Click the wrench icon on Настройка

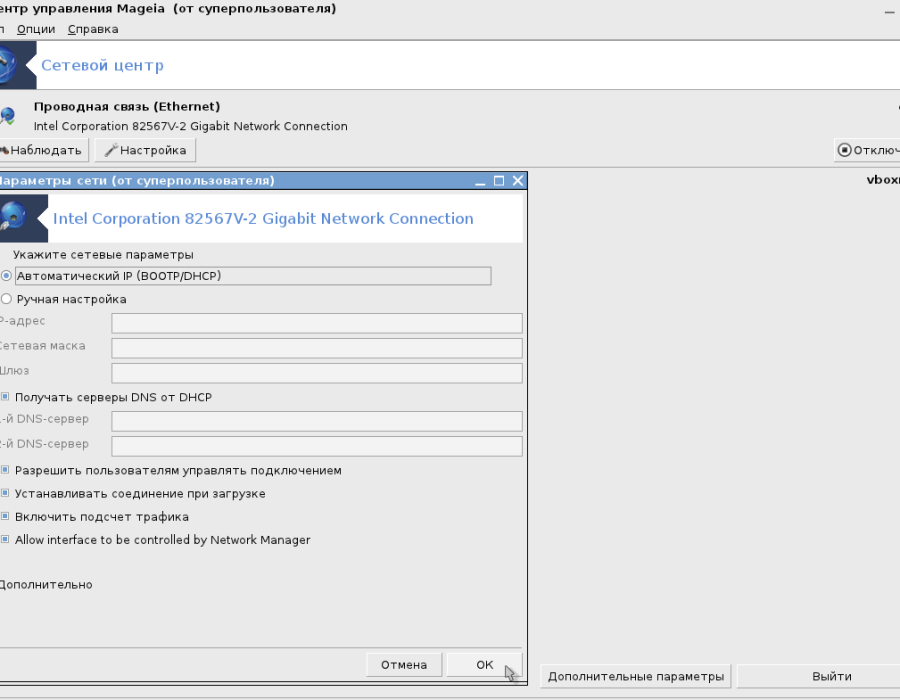[x=111, y=150]
